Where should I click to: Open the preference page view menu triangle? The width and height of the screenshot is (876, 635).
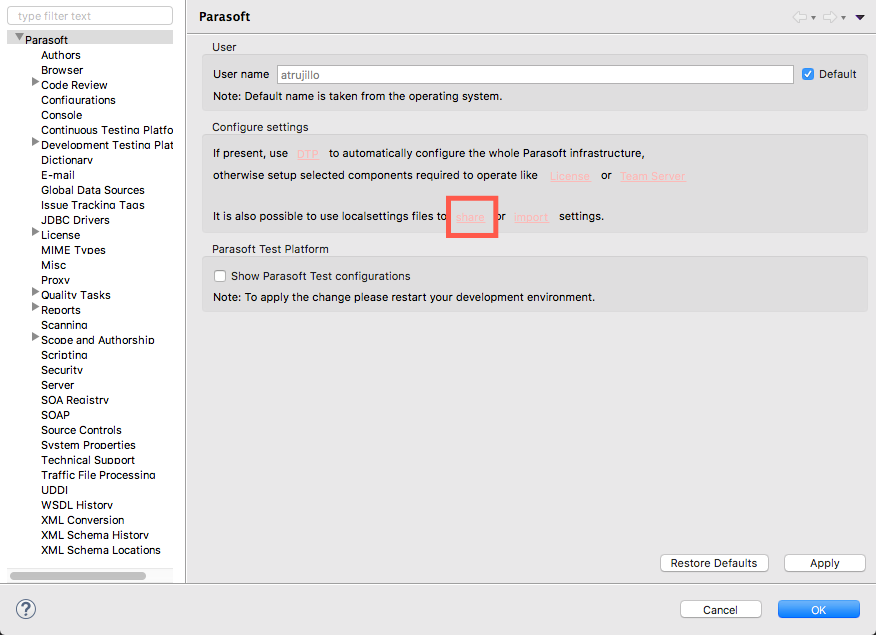point(860,17)
